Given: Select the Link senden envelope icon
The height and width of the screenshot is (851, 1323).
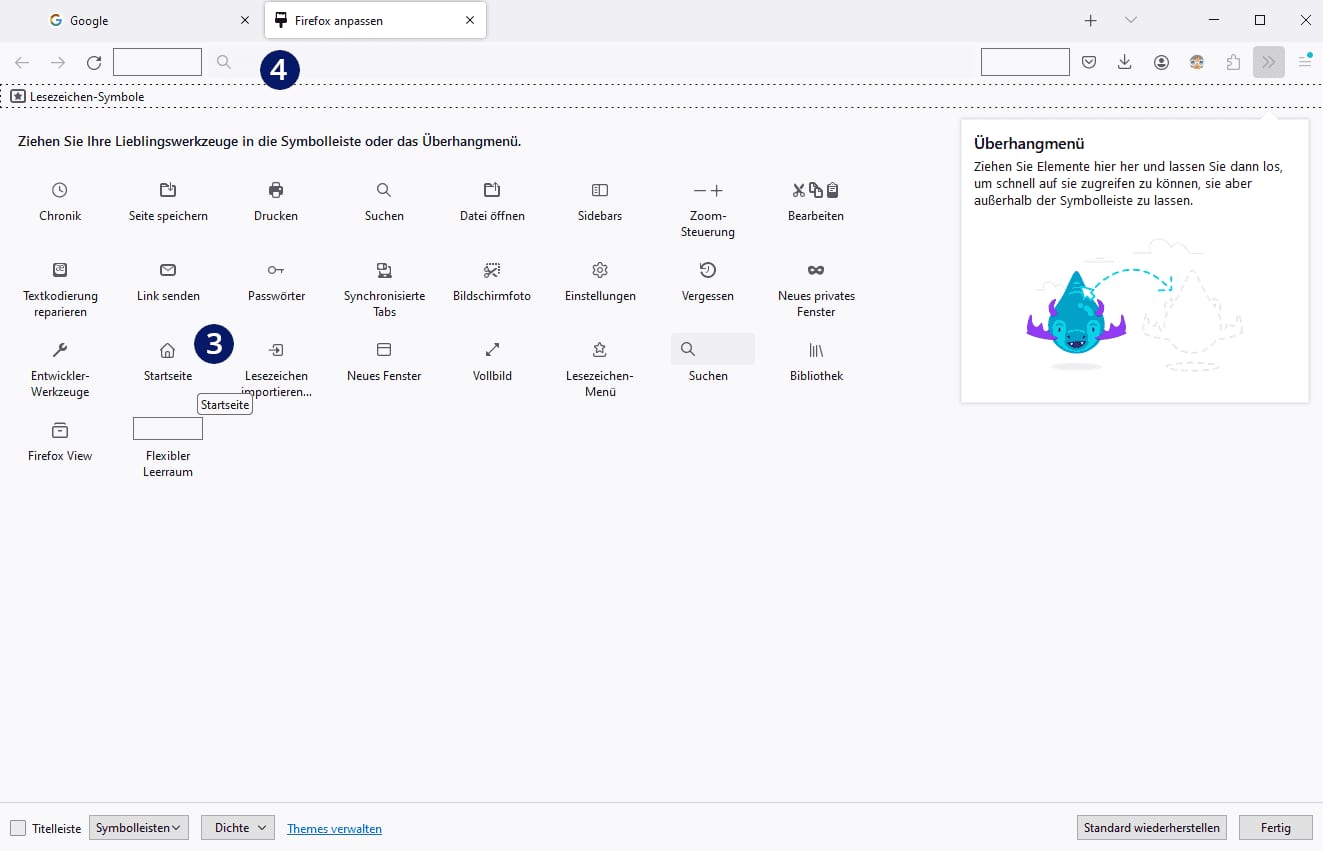Looking at the screenshot, I should coord(168,270).
